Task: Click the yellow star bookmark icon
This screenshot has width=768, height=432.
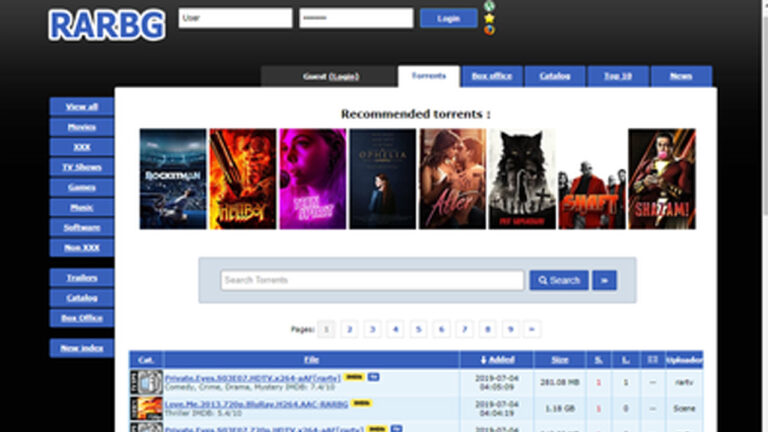Action: point(489,18)
